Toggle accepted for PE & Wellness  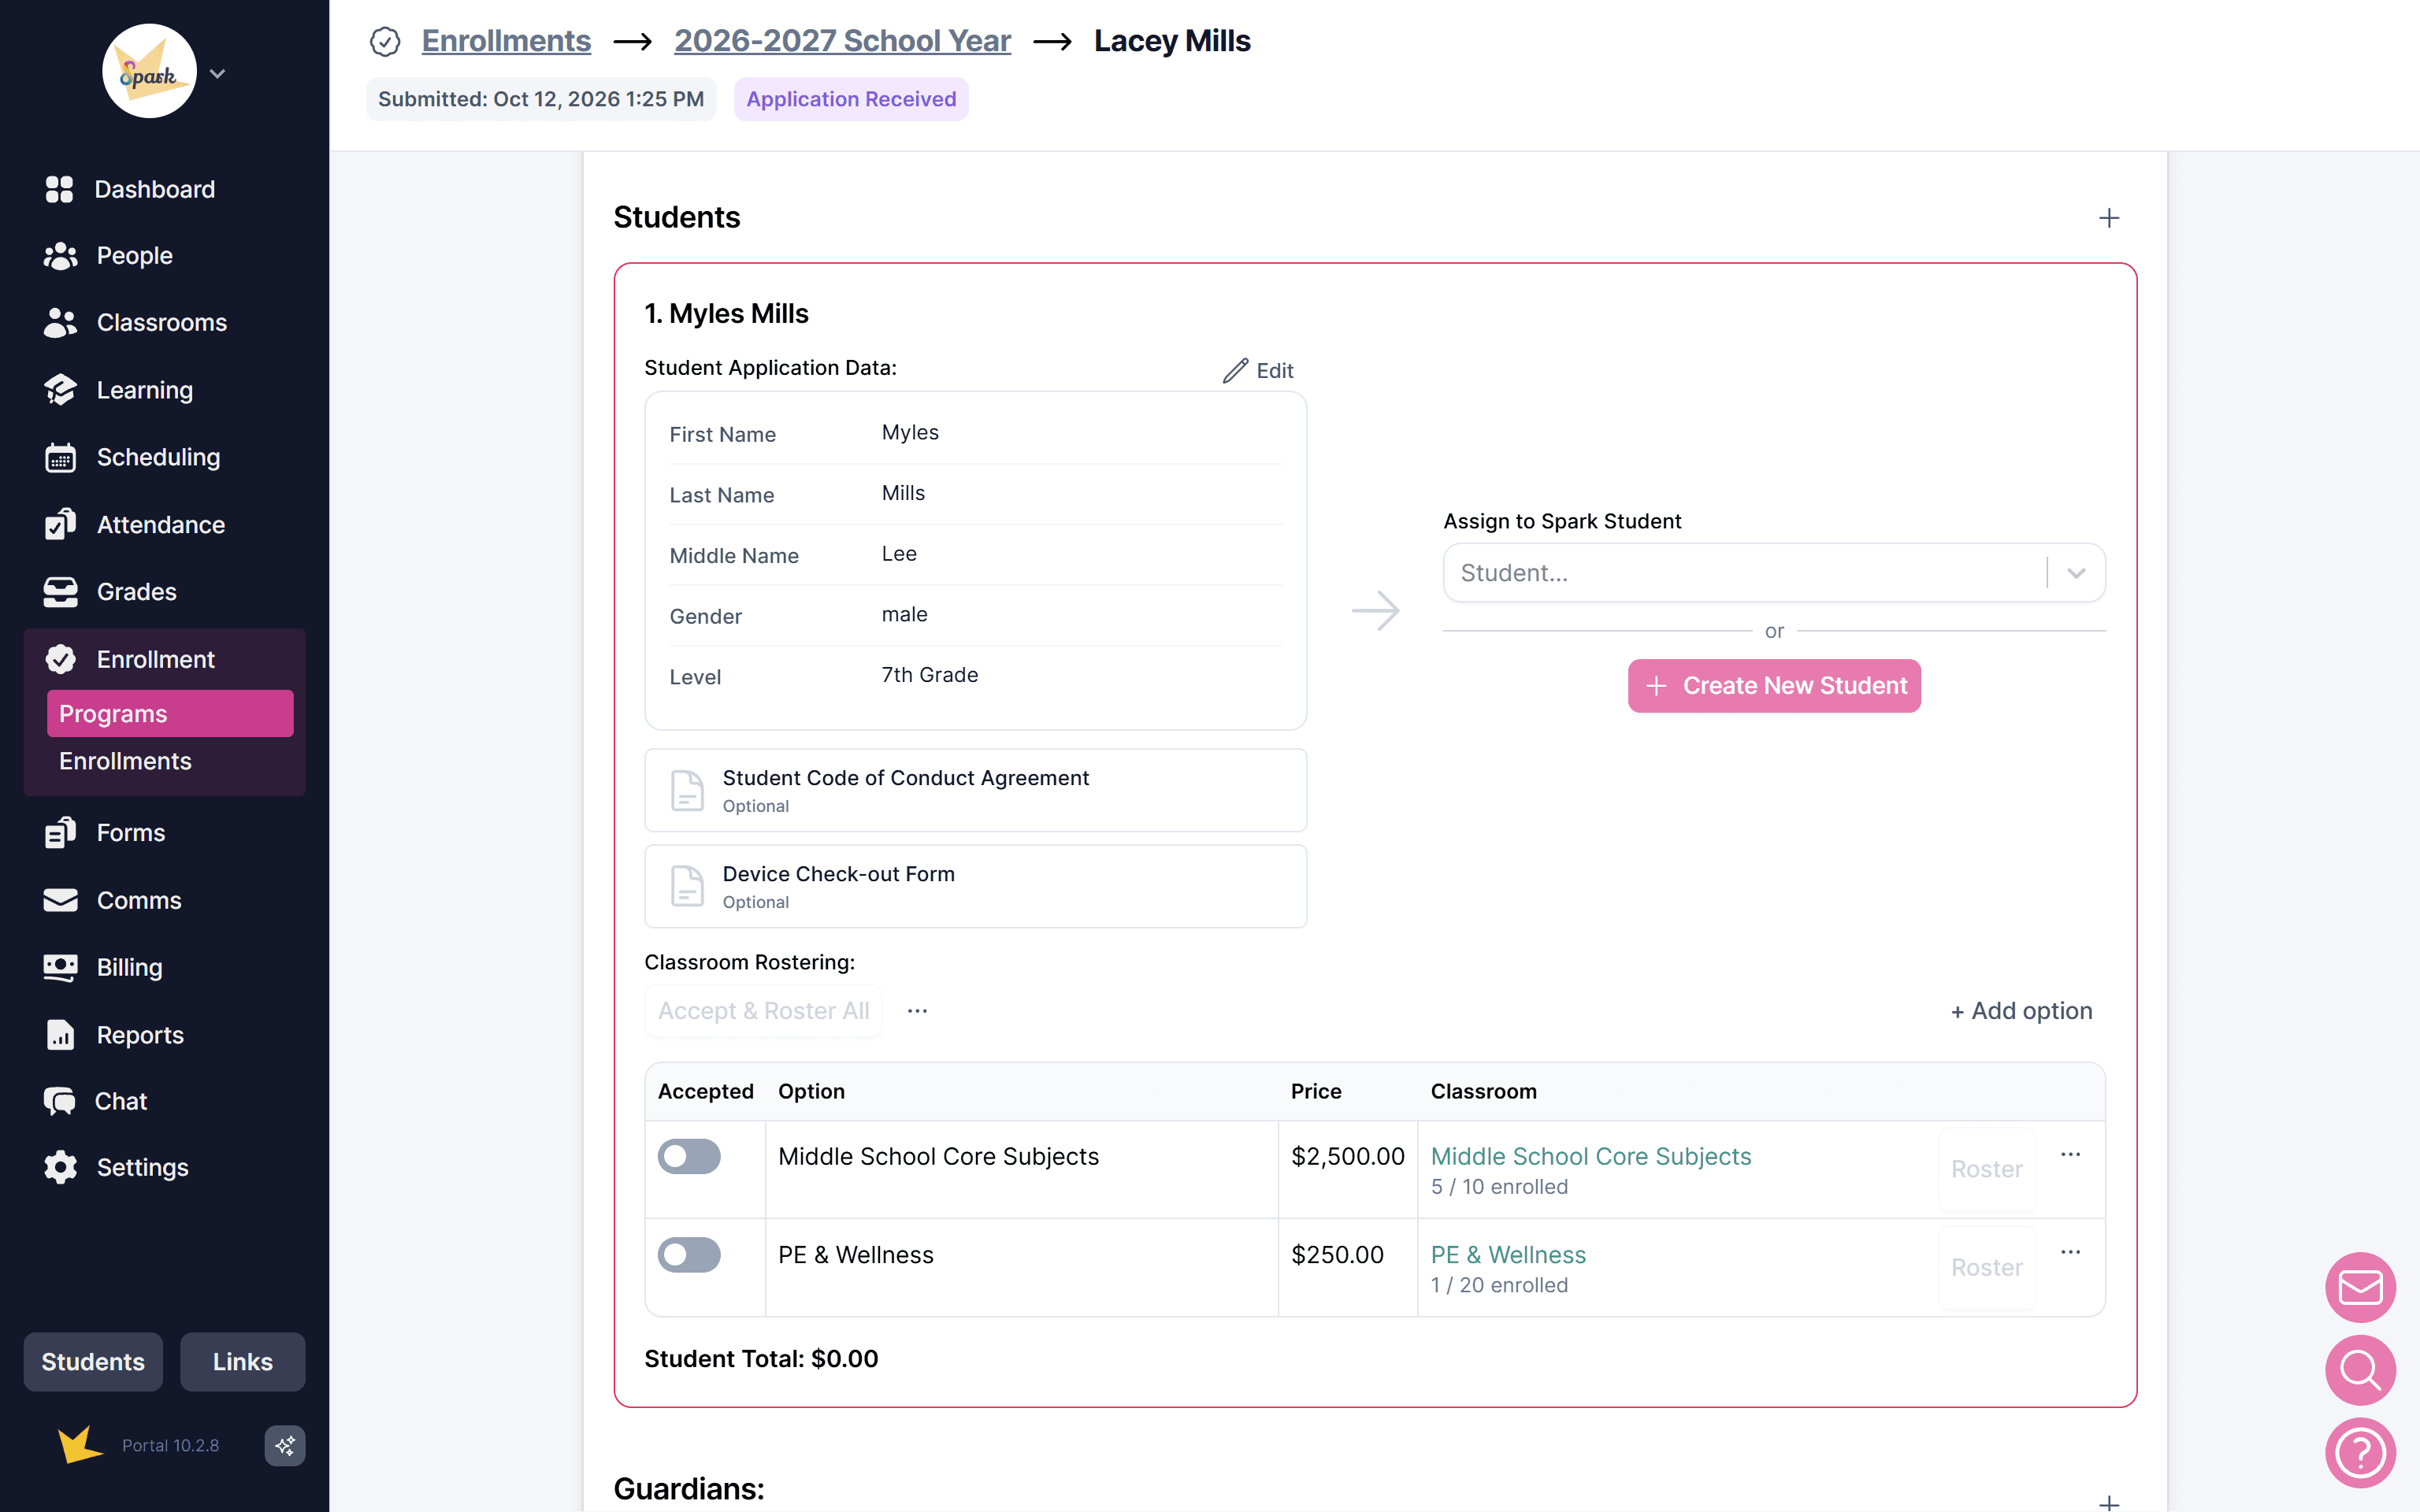(689, 1254)
